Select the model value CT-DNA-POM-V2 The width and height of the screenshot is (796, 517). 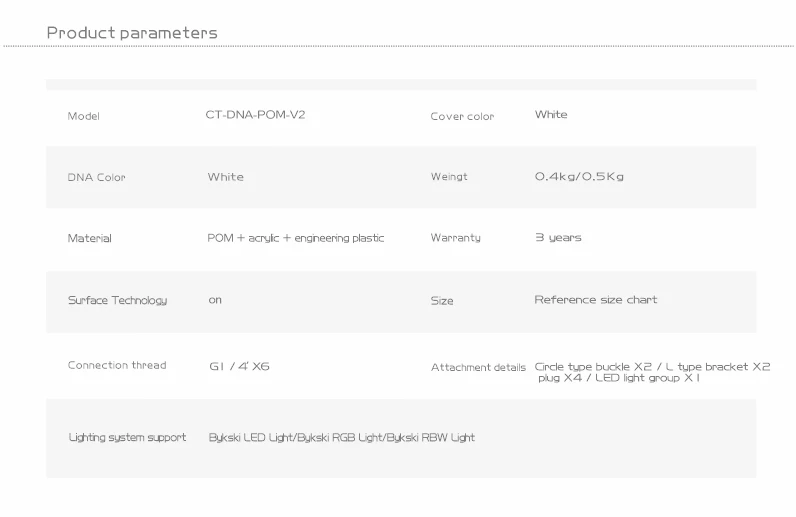pyautogui.click(x=255, y=115)
